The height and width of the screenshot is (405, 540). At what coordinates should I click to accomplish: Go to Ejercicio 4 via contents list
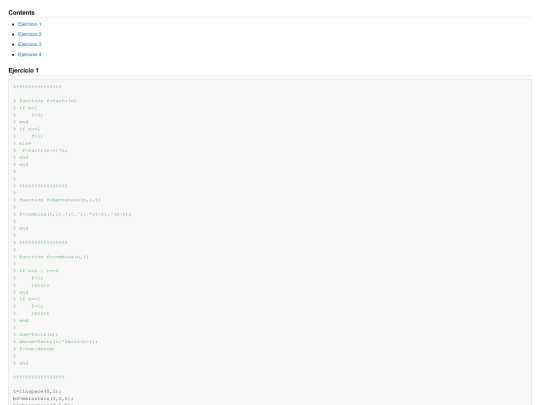(x=30, y=54)
